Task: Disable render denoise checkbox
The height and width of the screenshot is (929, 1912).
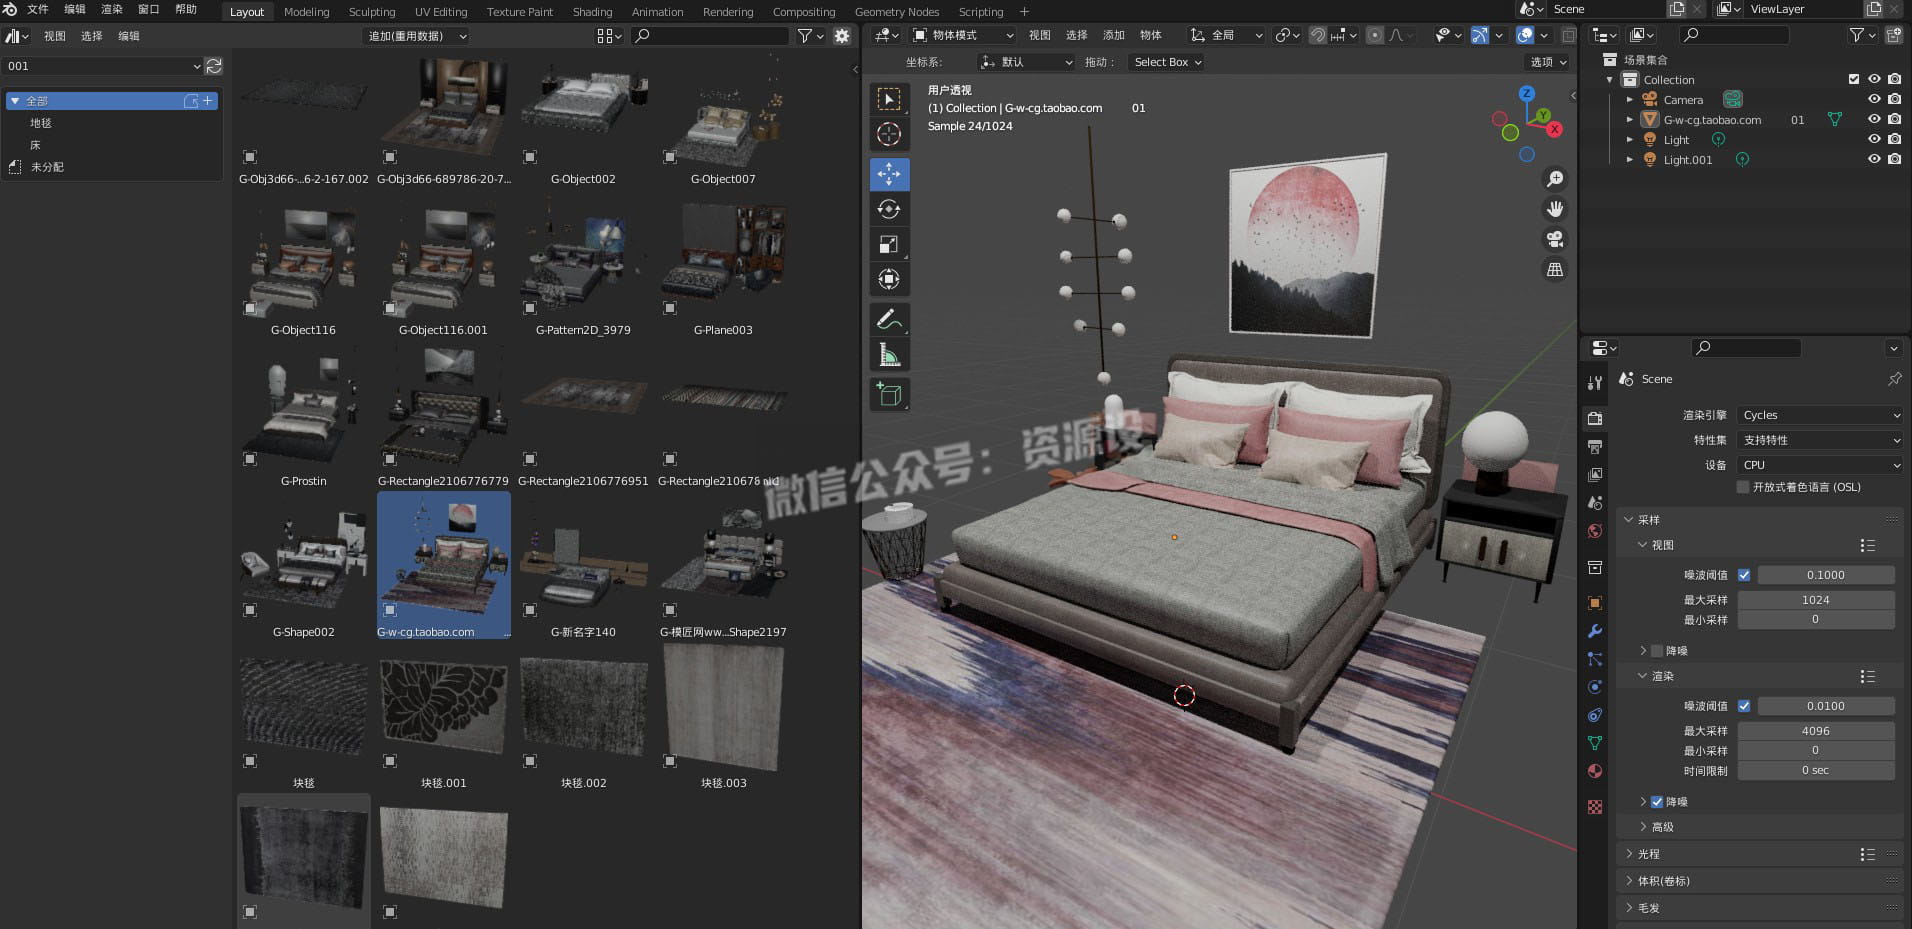Action: tap(1657, 802)
